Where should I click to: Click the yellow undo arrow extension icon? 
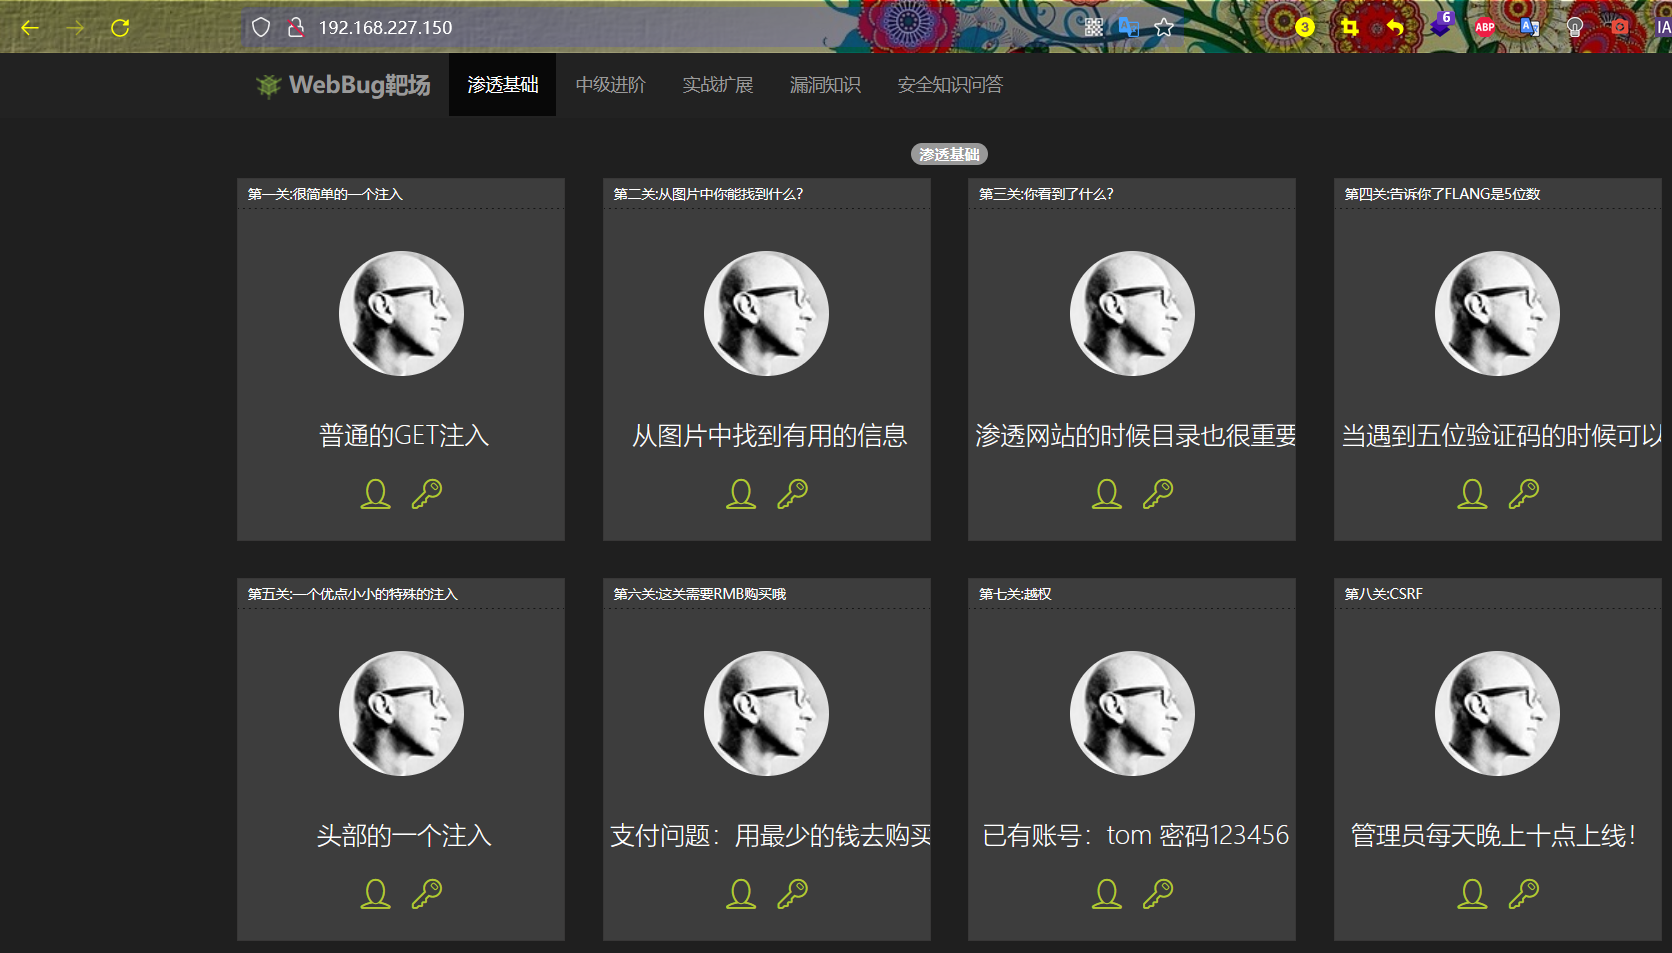coord(1395,28)
